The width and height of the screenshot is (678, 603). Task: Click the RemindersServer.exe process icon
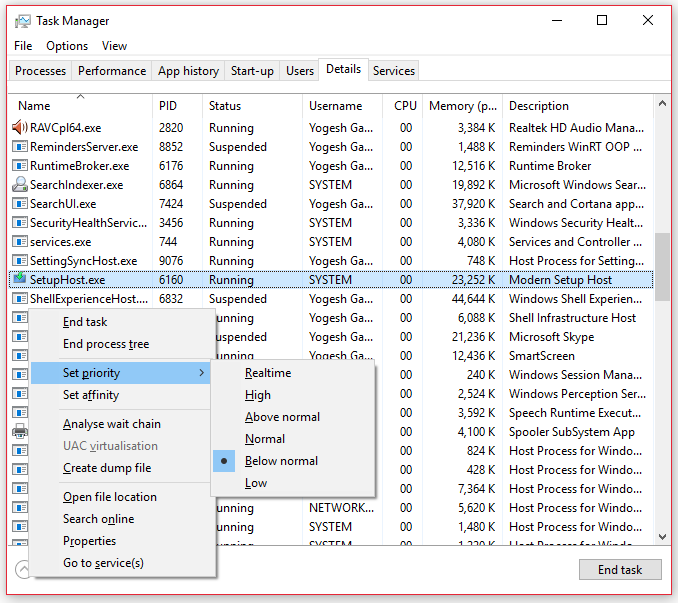point(19,147)
